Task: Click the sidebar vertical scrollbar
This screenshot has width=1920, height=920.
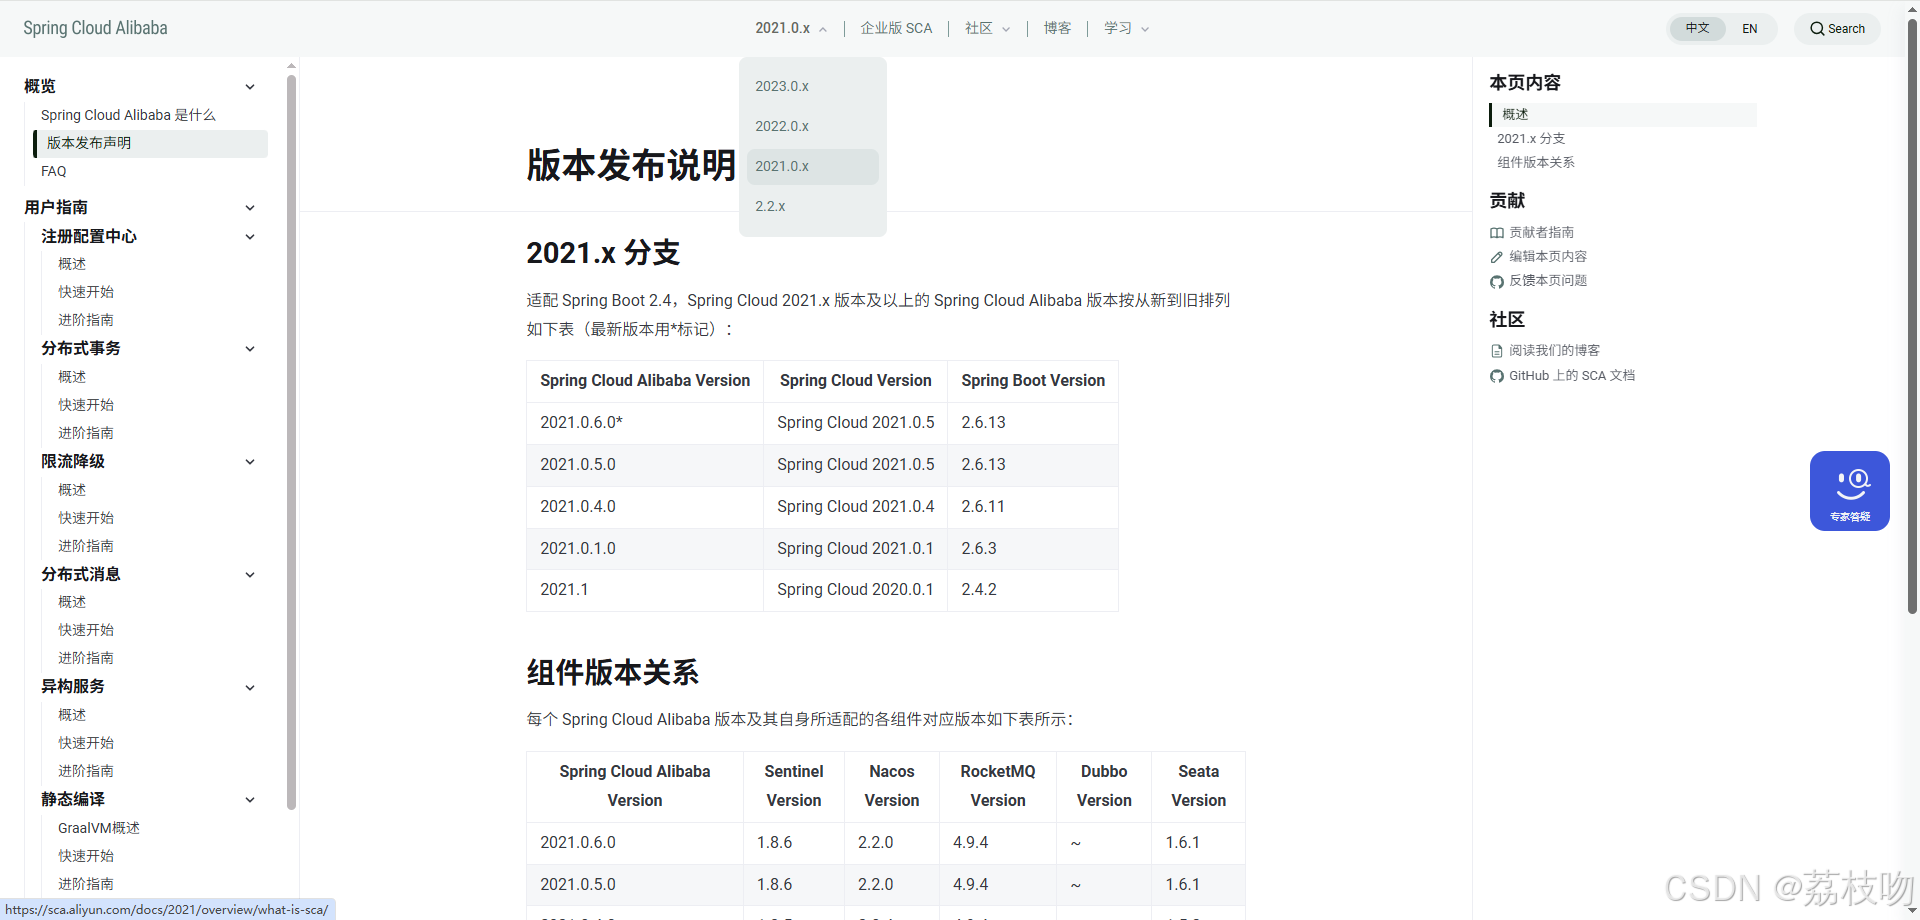Action: (x=291, y=440)
